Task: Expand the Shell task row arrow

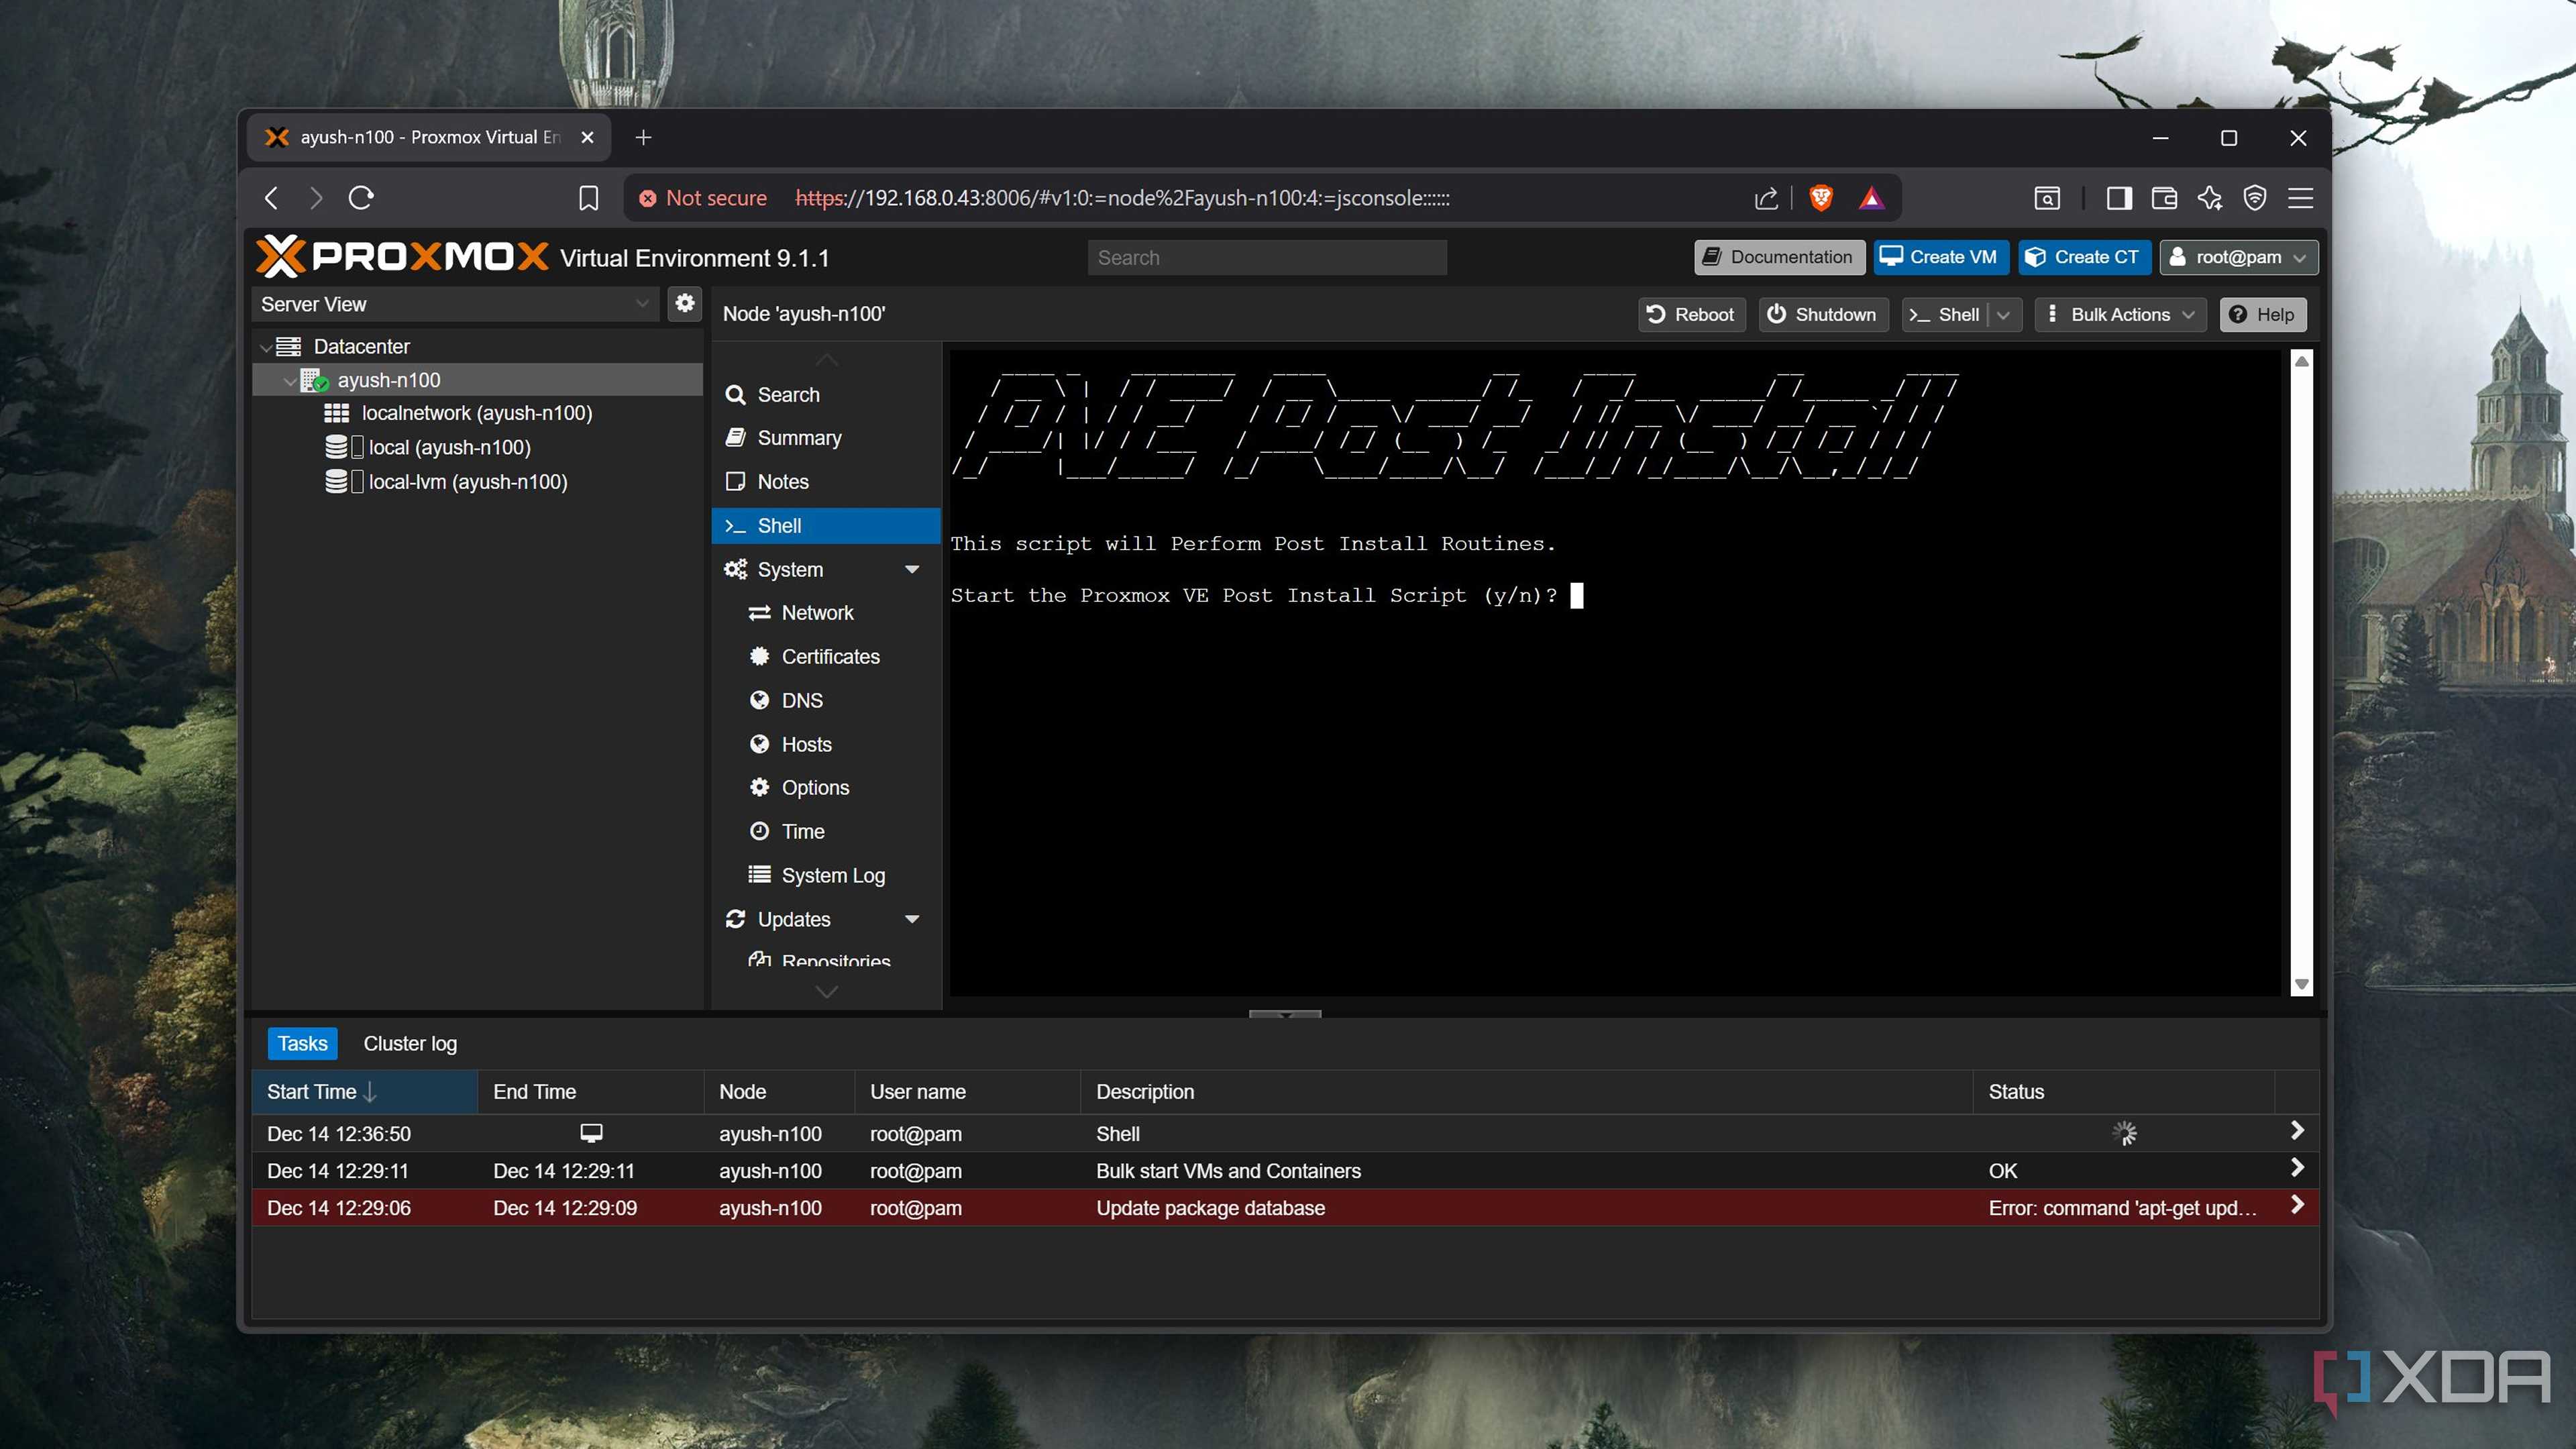Action: (2297, 1131)
